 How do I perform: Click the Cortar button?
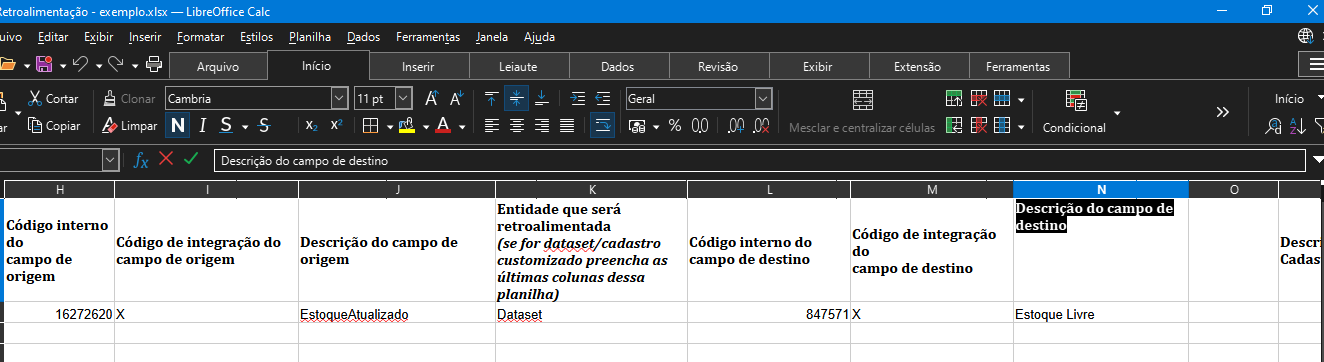tap(53, 99)
